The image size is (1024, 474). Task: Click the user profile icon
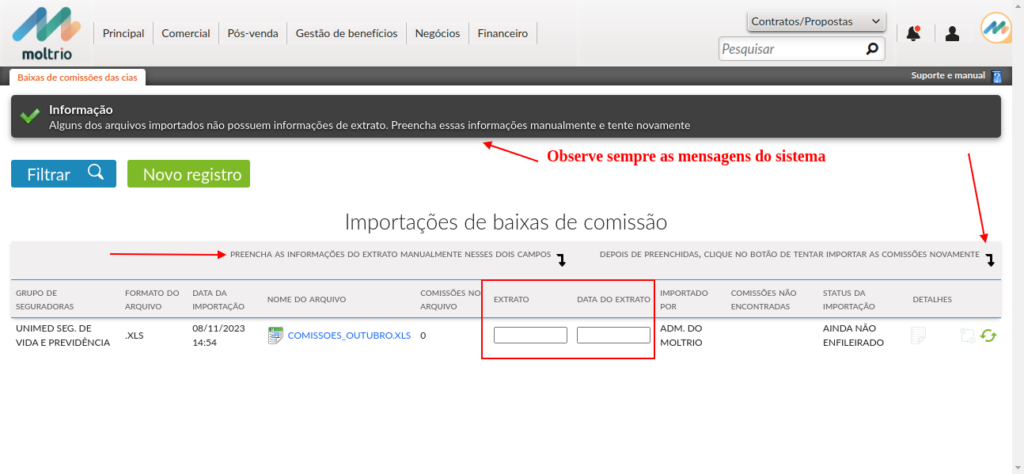click(952, 33)
